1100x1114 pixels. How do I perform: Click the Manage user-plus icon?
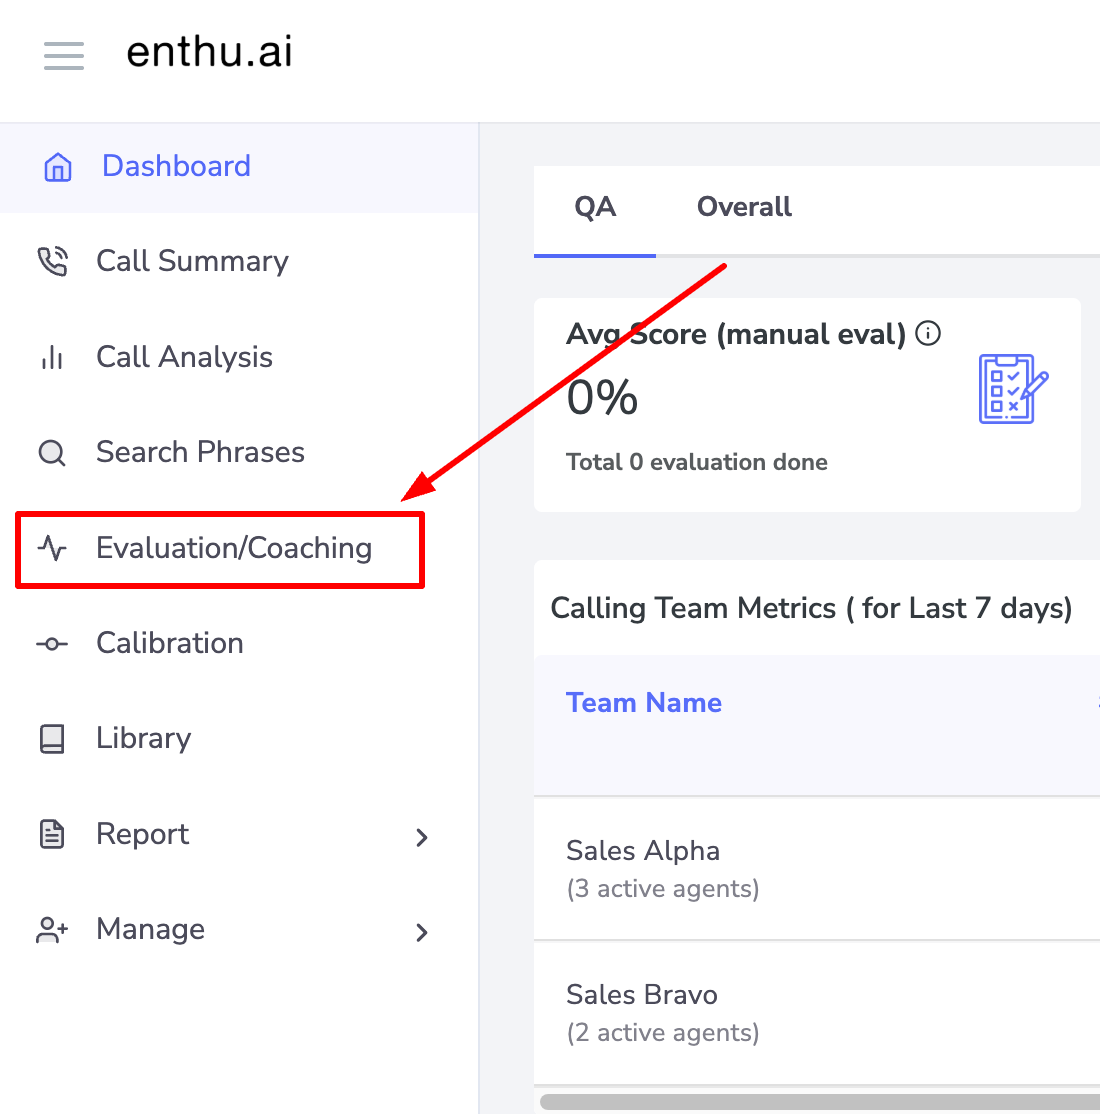(x=52, y=929)
